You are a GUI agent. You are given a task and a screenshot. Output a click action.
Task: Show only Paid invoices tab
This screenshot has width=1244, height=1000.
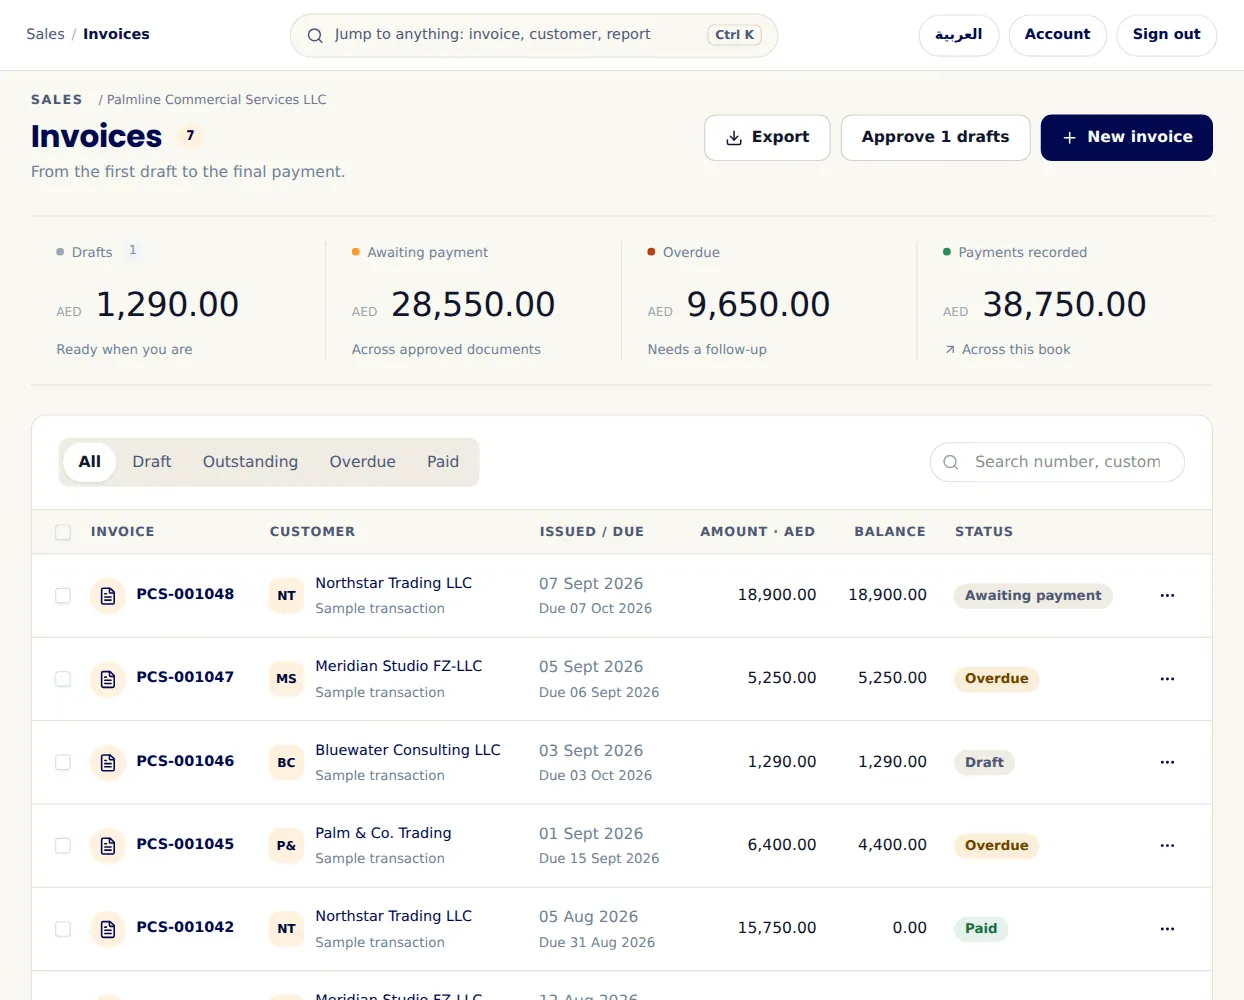(443, 462)
